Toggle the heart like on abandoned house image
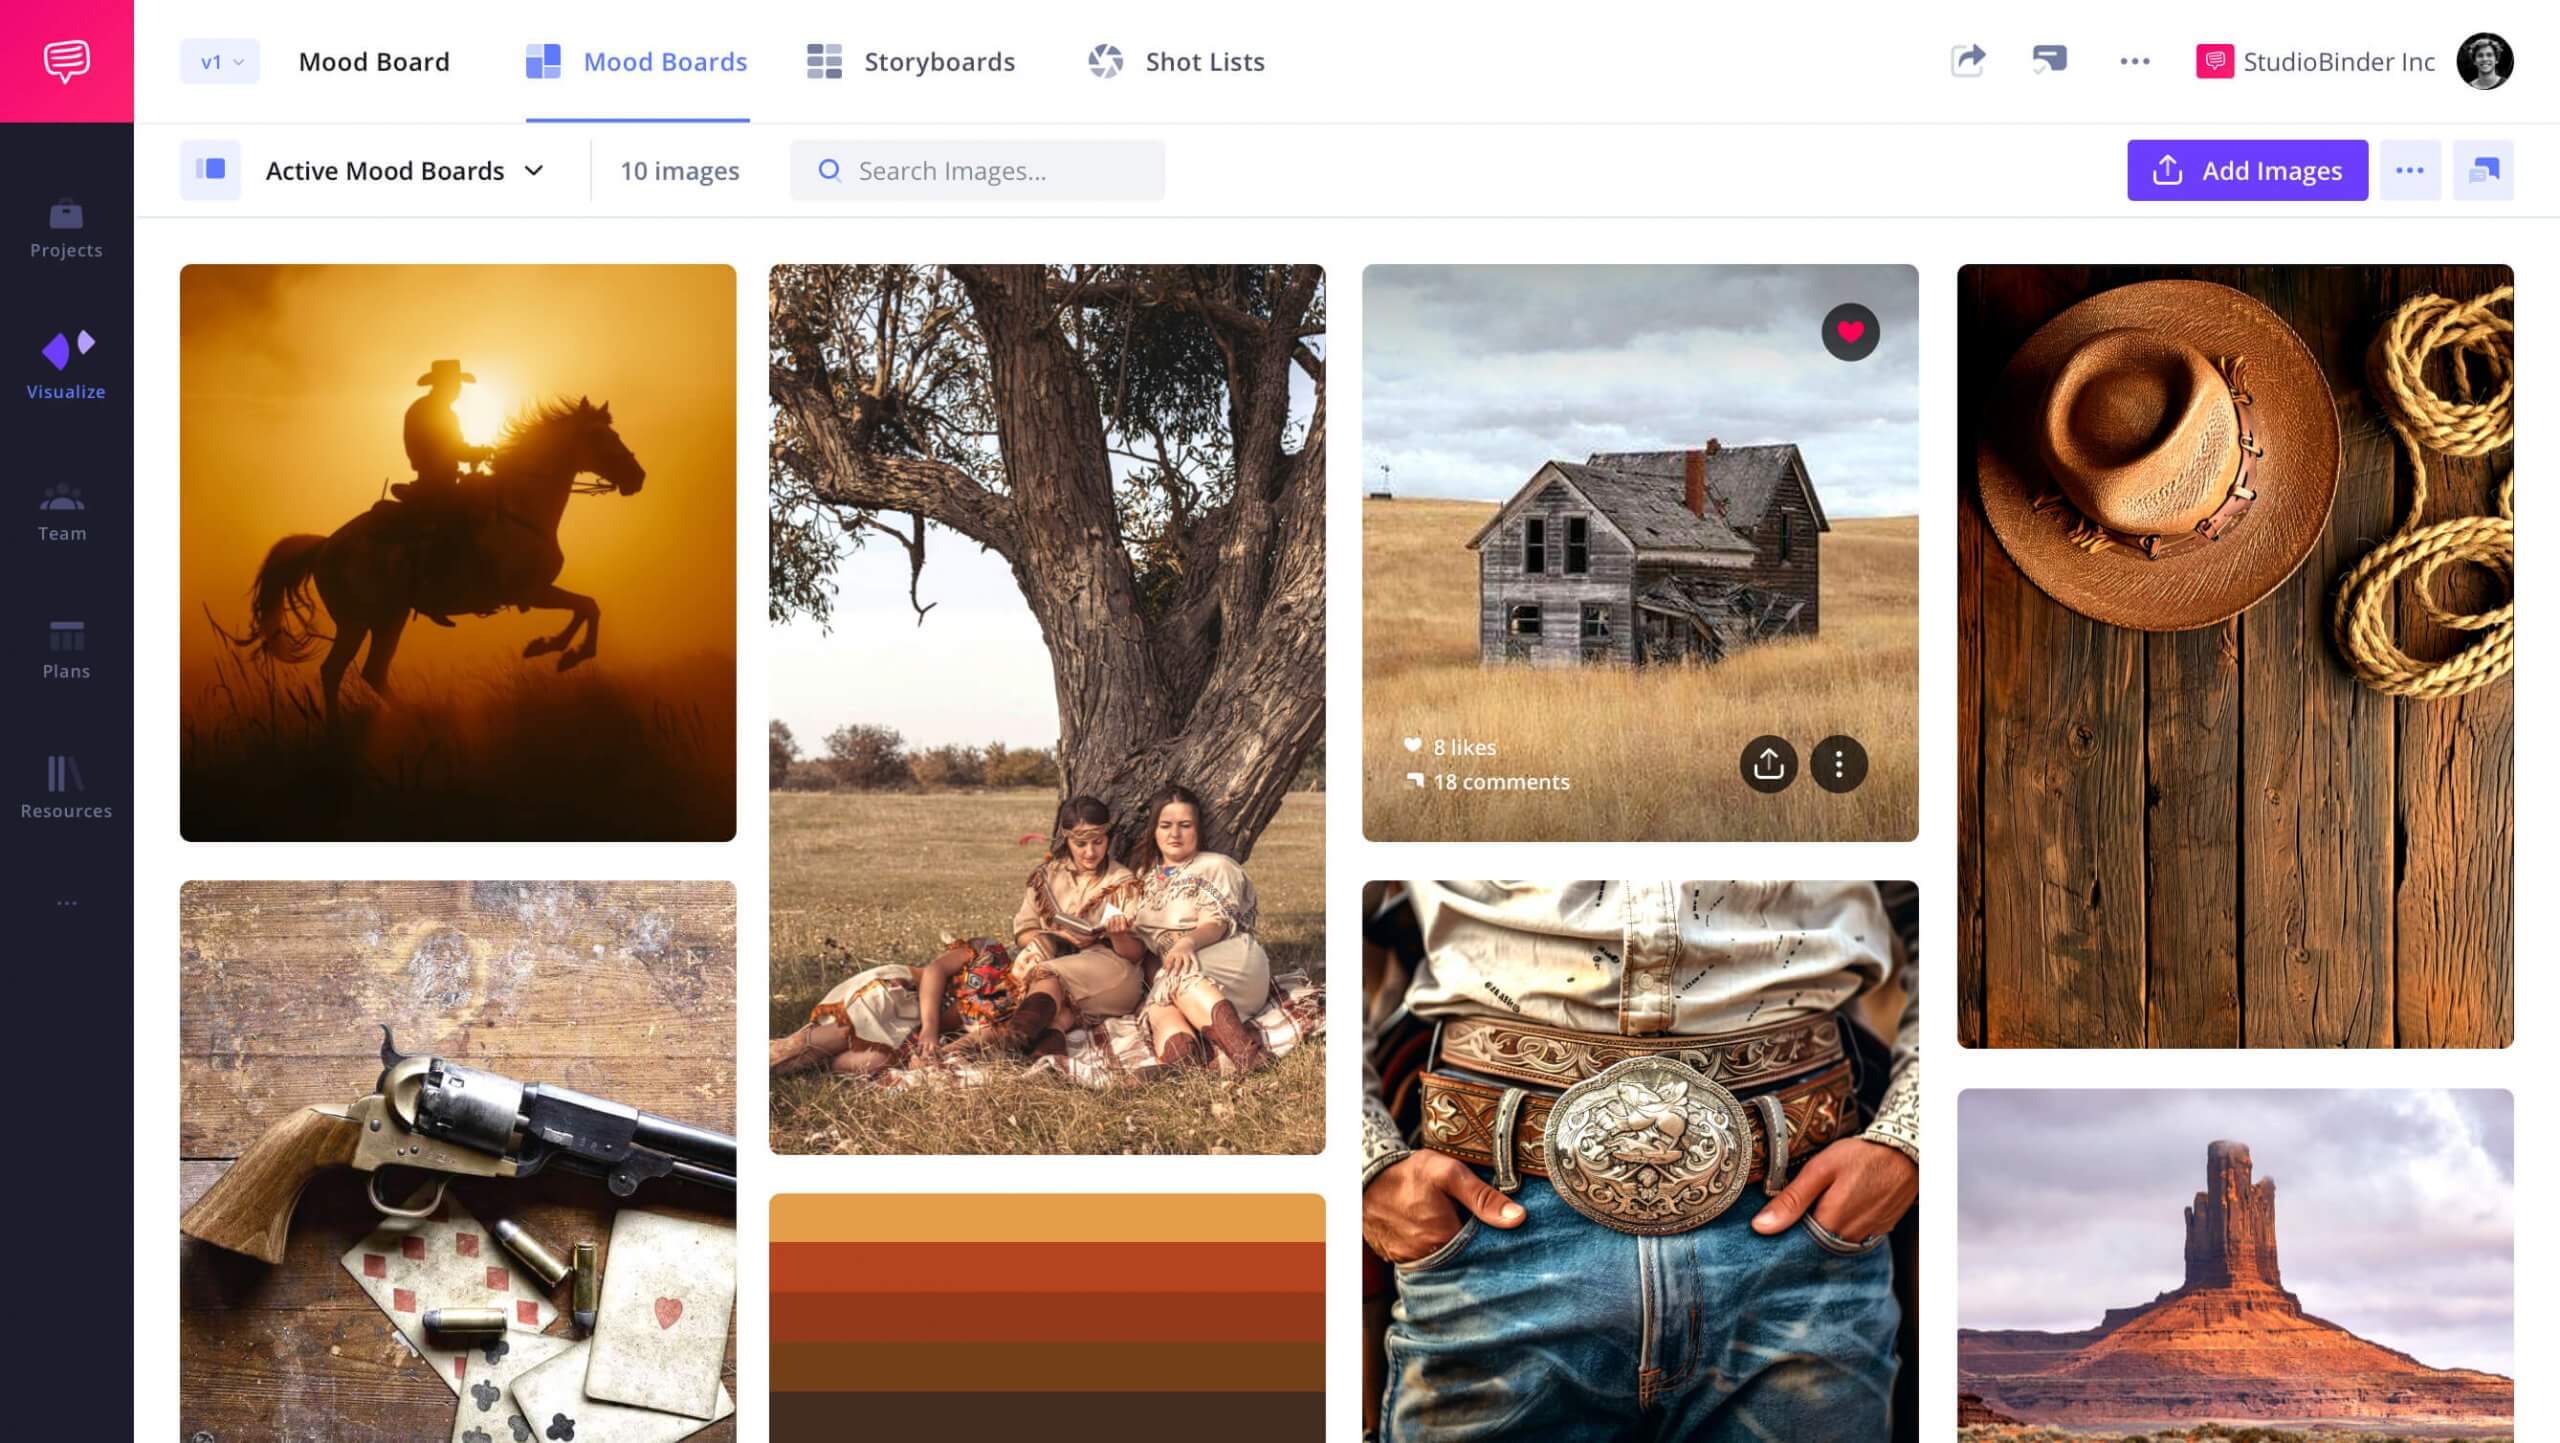This screenshot has width=2560, height=1443. click(x=1850, y=330)
